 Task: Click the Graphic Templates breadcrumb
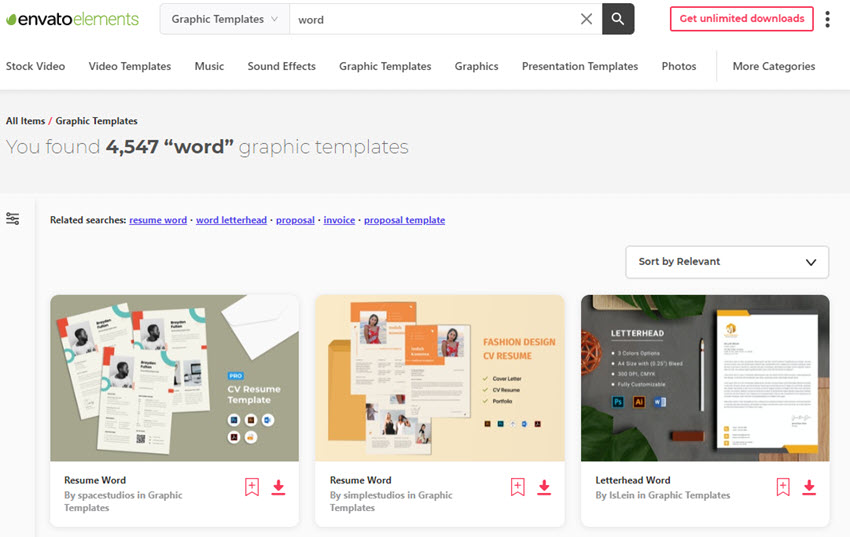[96, 121]
